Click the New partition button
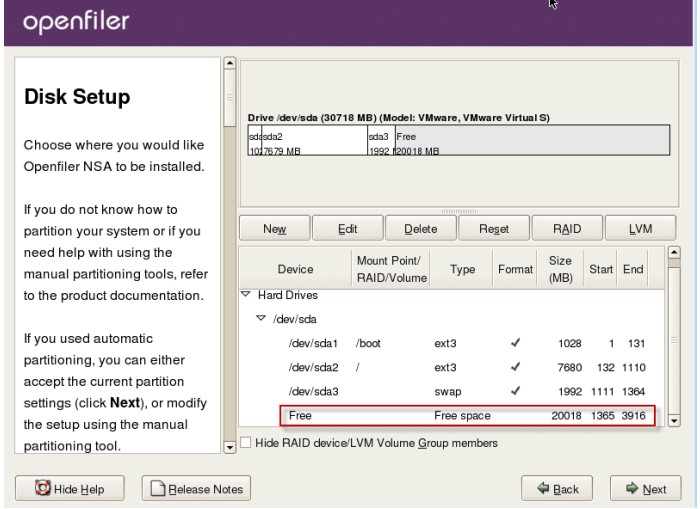Viewport: 700px width, 509px height. pyautogui.click(x=275, y=229)
